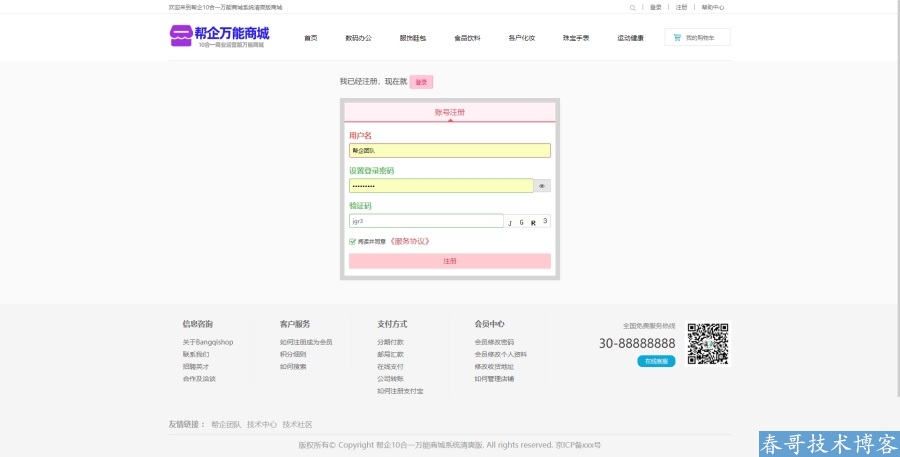This screenshot has width=900, height=457.
Task: Focus the 设置登录密码 password field
Action: coord(441,185)
